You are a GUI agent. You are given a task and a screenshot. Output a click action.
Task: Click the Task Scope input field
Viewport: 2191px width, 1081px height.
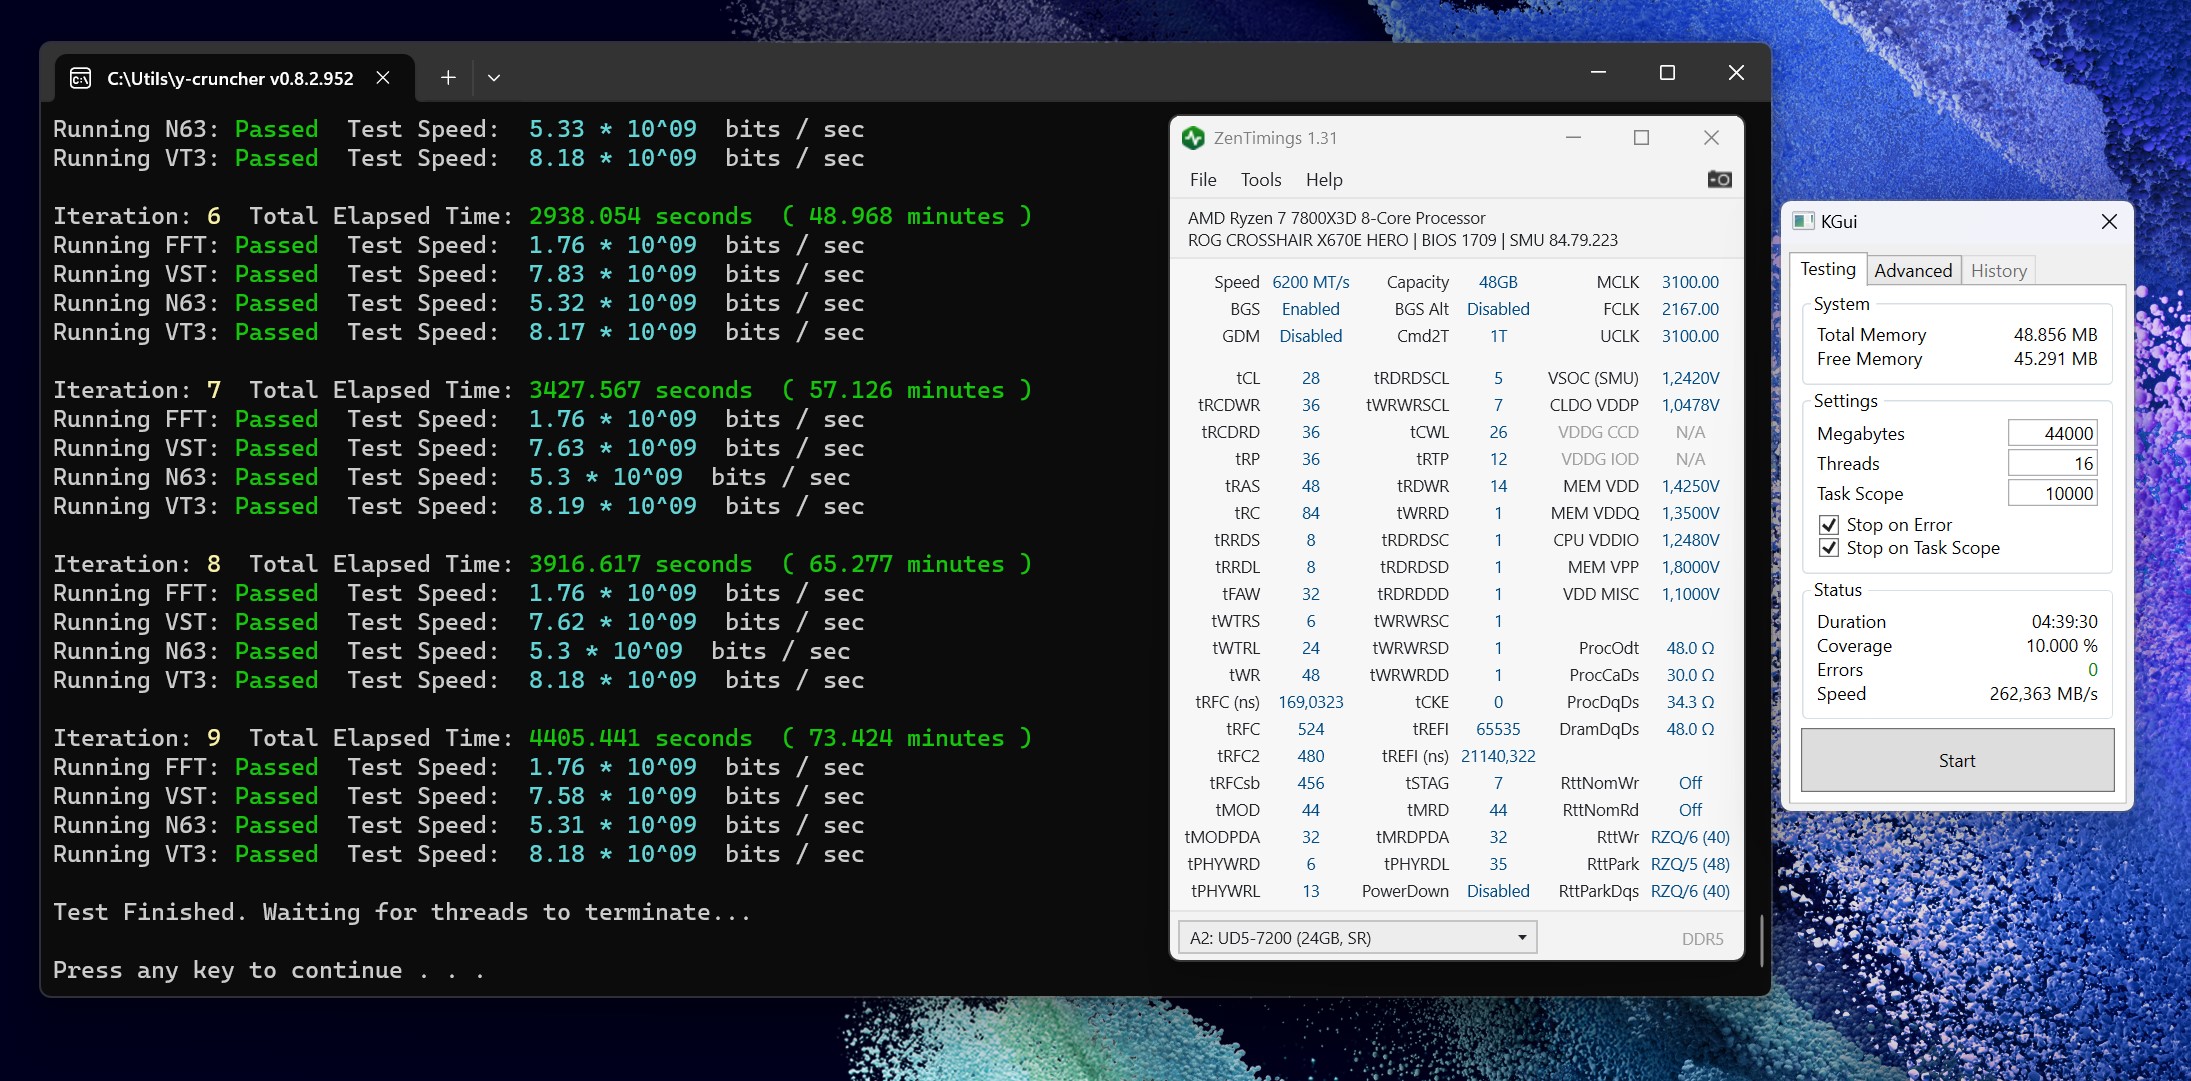2052,493
